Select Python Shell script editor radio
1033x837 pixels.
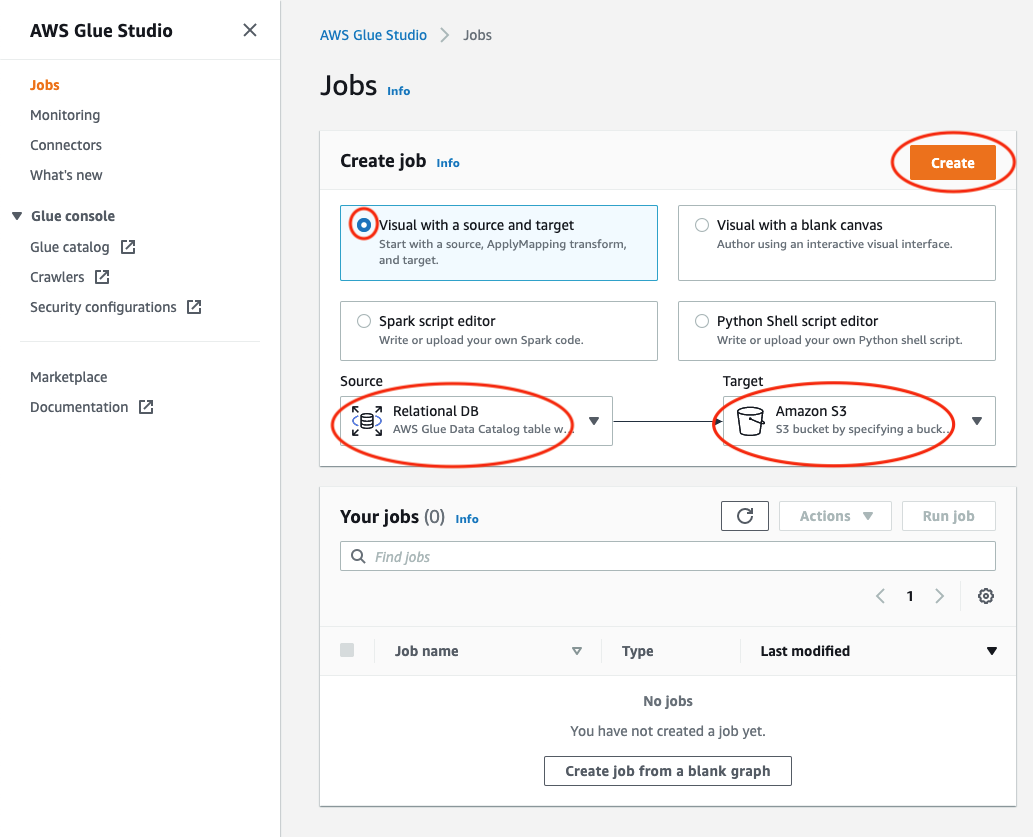point(702,321)
